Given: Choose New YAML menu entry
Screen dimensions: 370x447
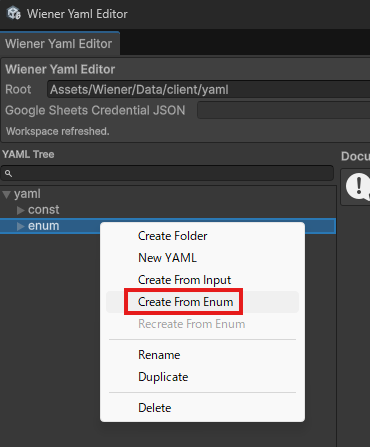Looking at the screenshot, I should click(x=202, y=258).
